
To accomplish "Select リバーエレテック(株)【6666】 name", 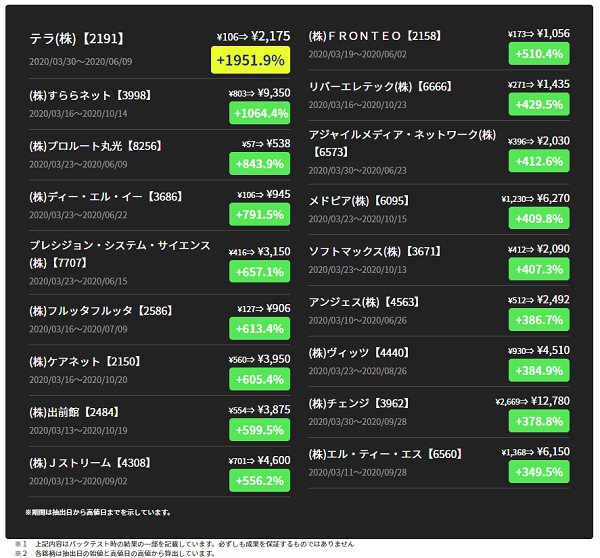I will click(x=381, y=86).
